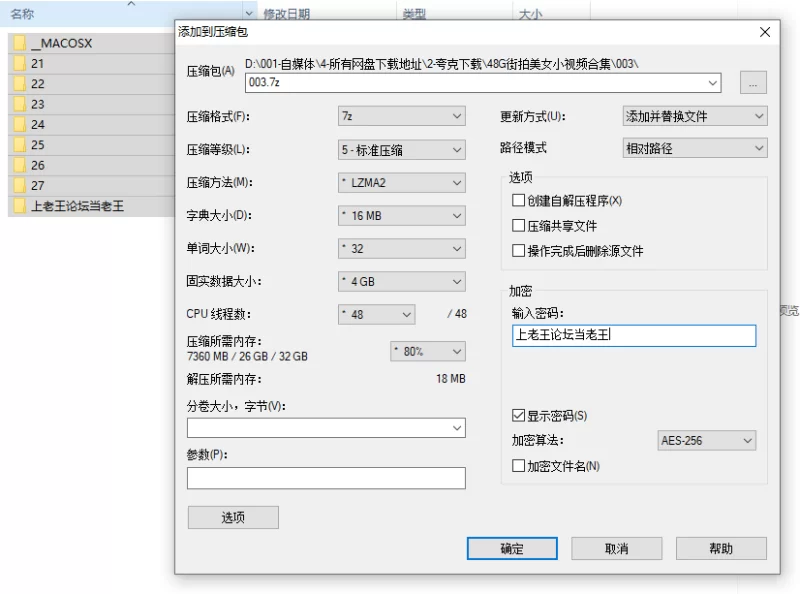Click the 选项 button

click(233, 517)
